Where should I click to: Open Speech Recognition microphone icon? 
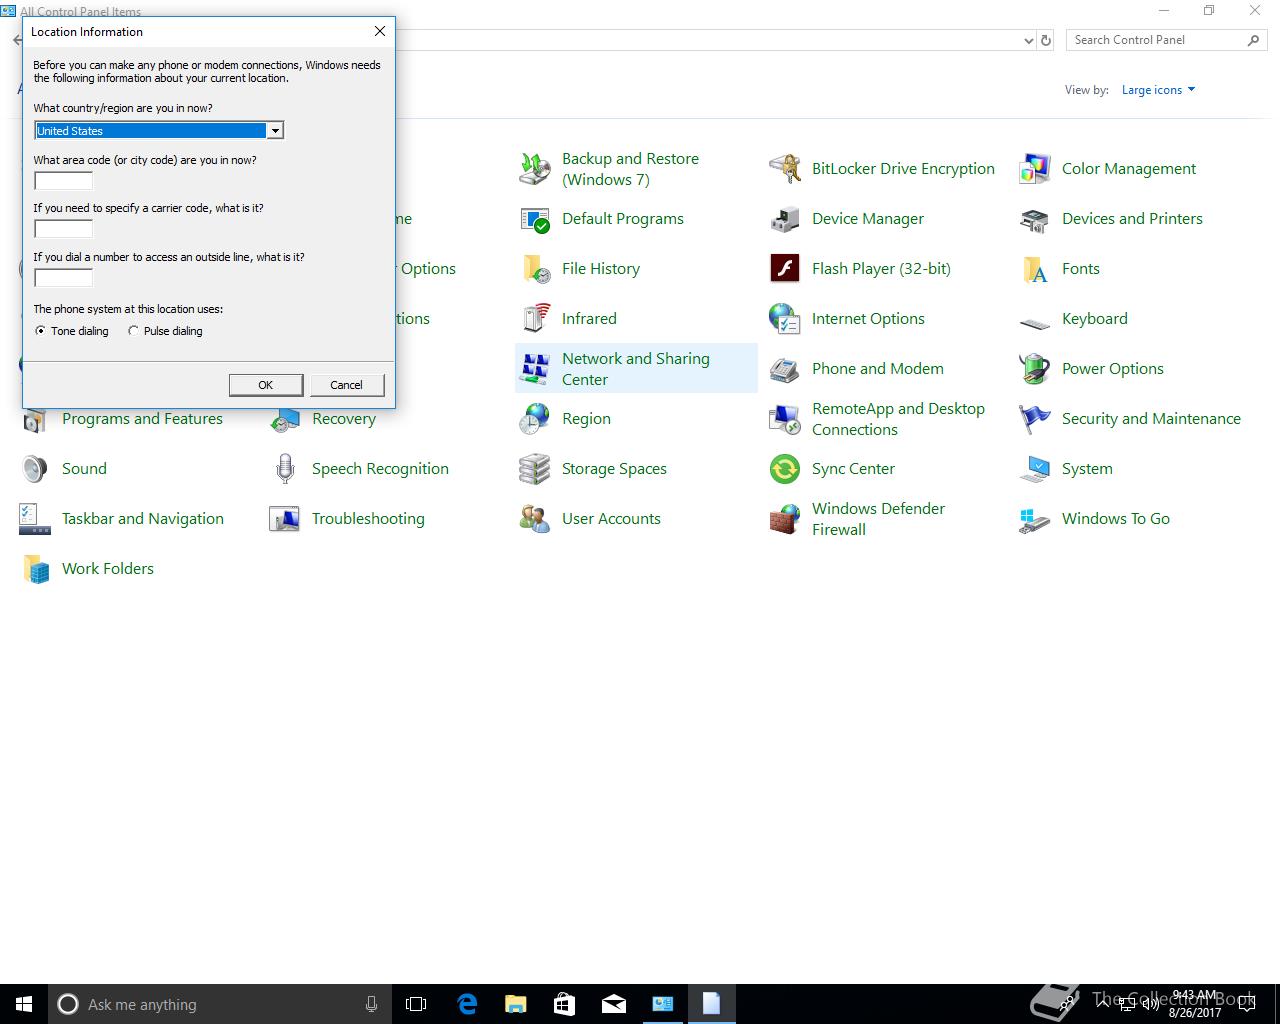click(285, 469)
